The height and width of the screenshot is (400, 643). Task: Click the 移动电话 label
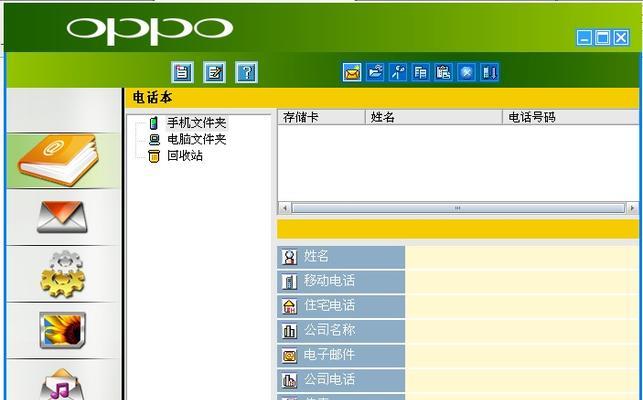[x=329, y=281]
